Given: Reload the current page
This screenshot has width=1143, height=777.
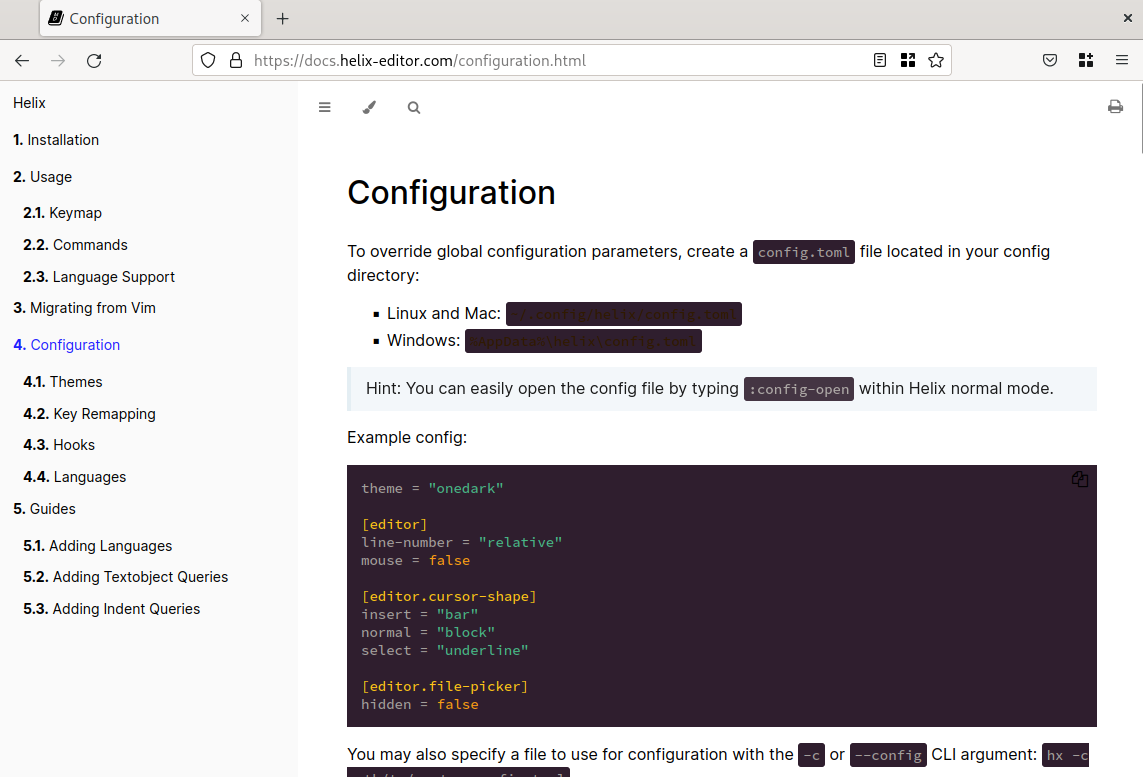Looking at the screenshot, I should 94,60.
